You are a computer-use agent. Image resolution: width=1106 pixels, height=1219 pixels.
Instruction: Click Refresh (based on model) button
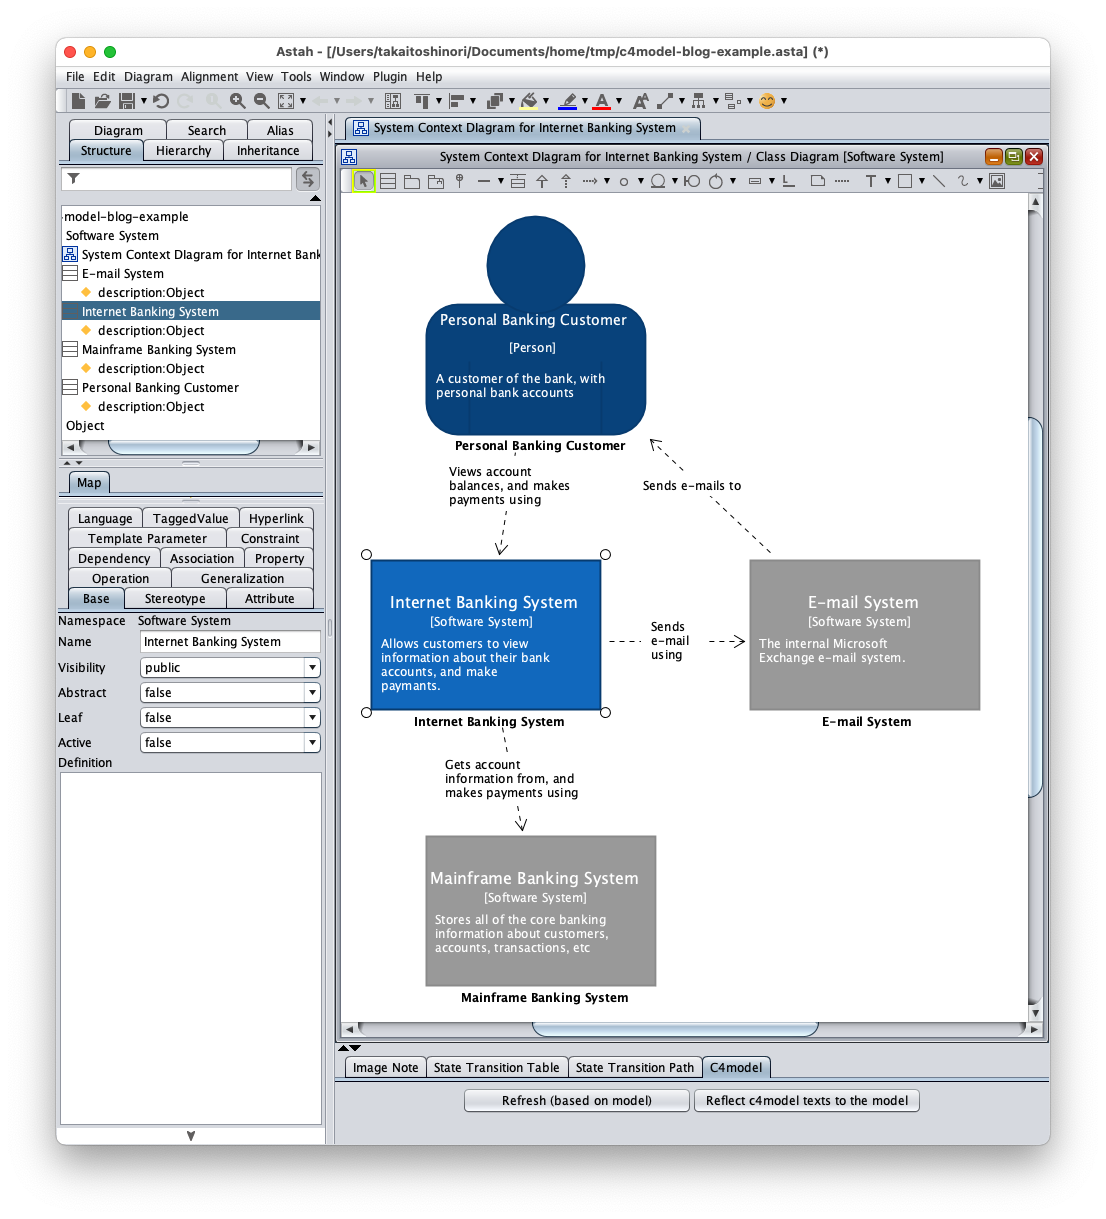click(577, 1101)
